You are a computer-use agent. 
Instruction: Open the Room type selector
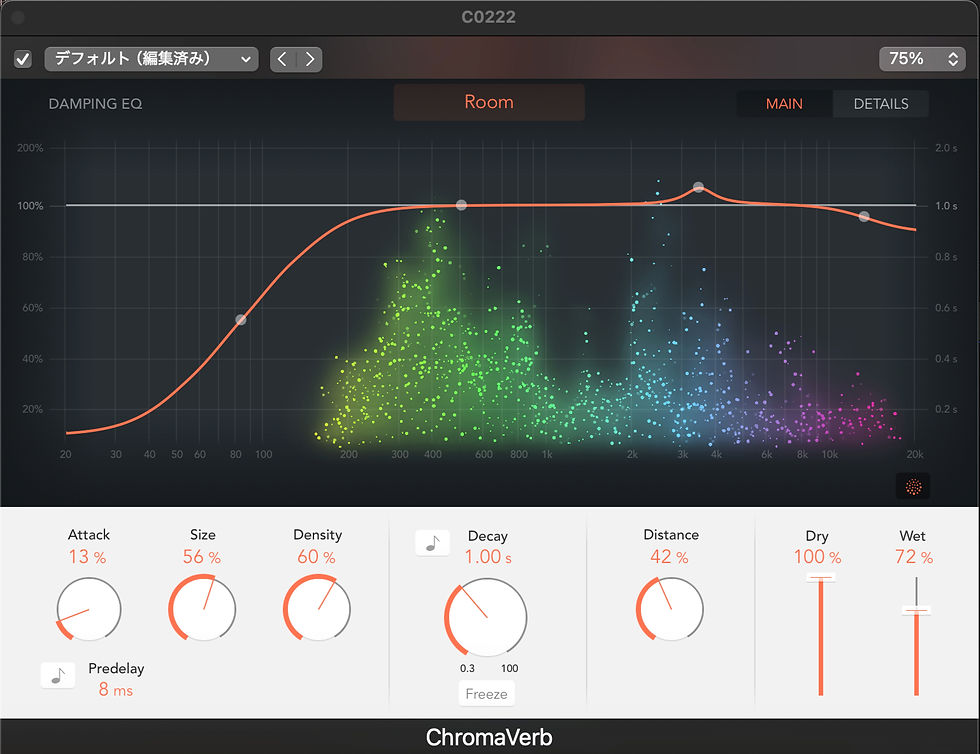pos(489,102)
